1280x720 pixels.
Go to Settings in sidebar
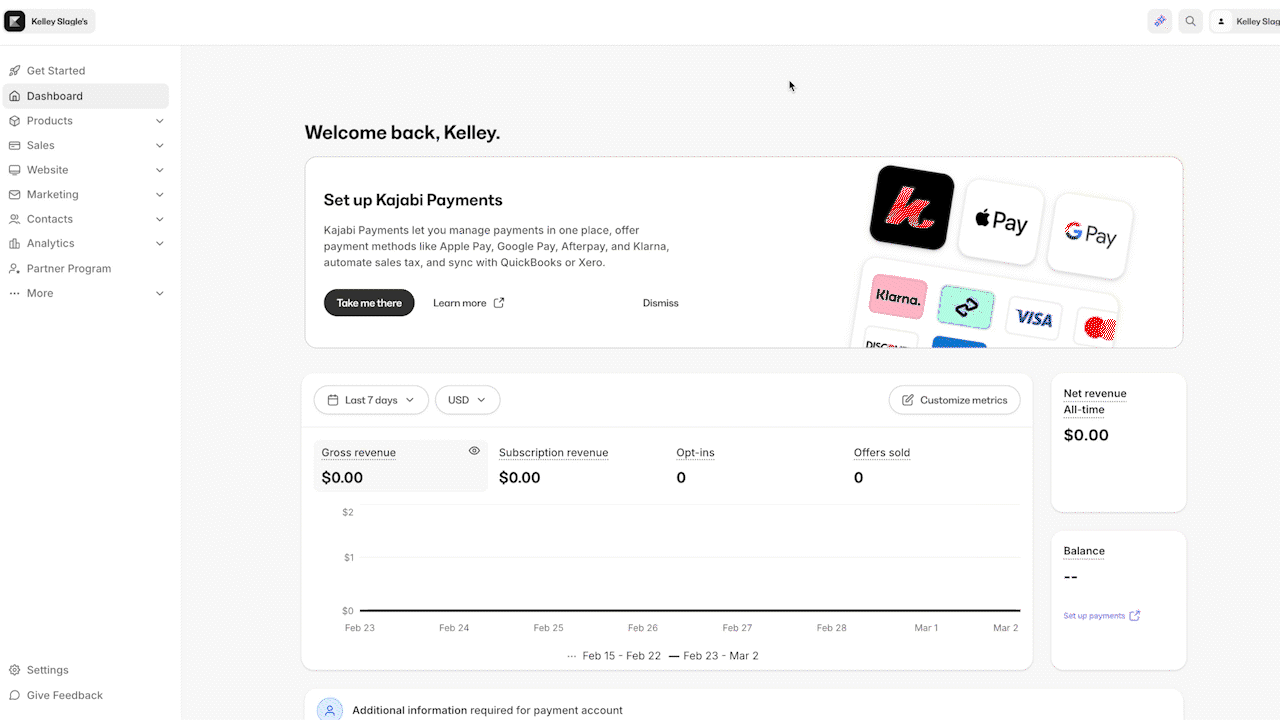pos(86,670)
